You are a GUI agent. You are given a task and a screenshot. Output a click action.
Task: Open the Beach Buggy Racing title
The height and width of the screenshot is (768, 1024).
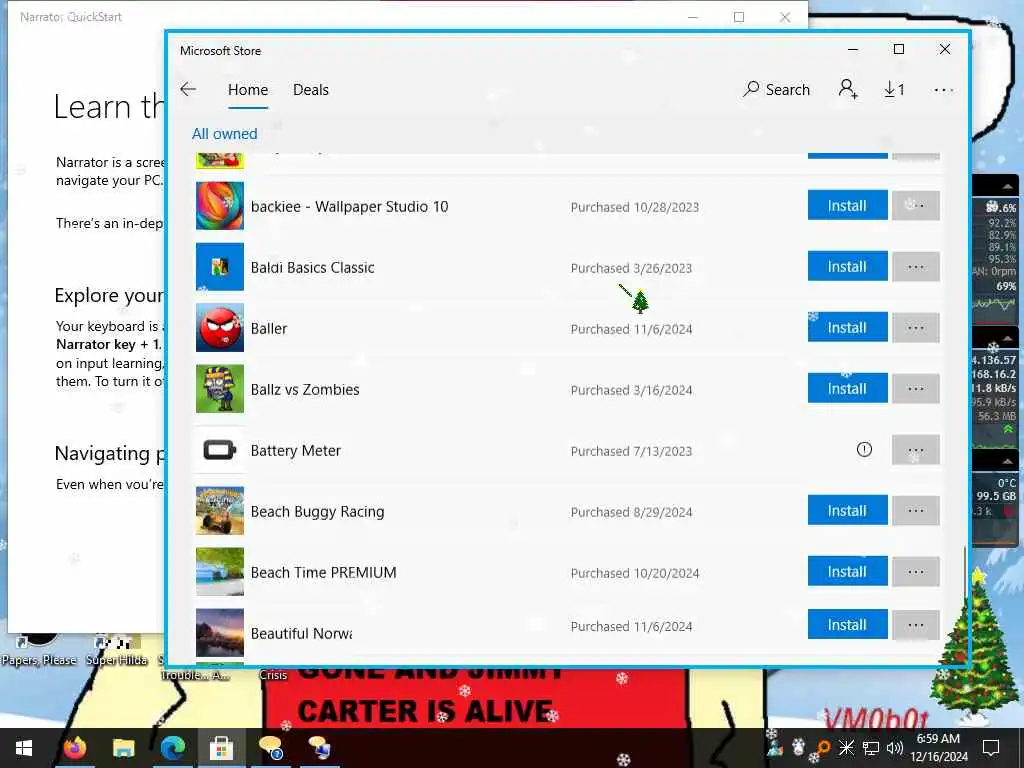click(317, 511)
